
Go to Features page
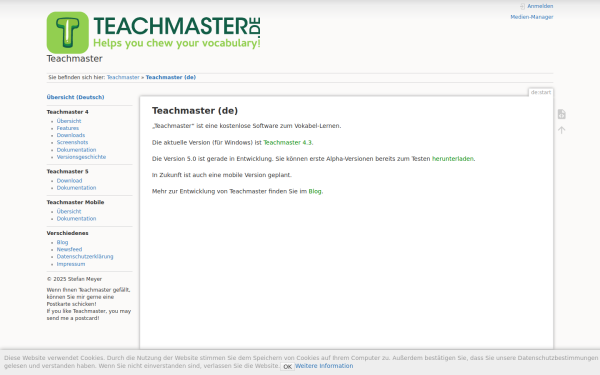[68, 128]
